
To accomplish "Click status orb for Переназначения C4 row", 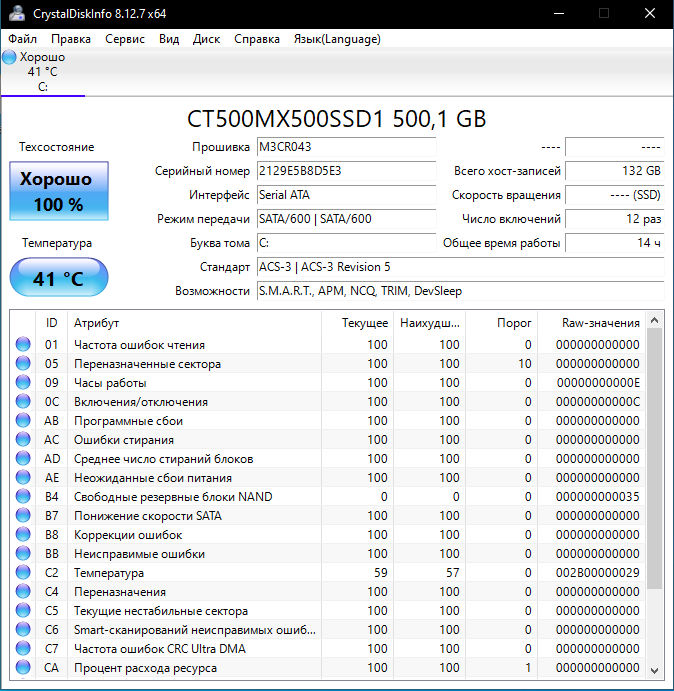I will [23, 591].
